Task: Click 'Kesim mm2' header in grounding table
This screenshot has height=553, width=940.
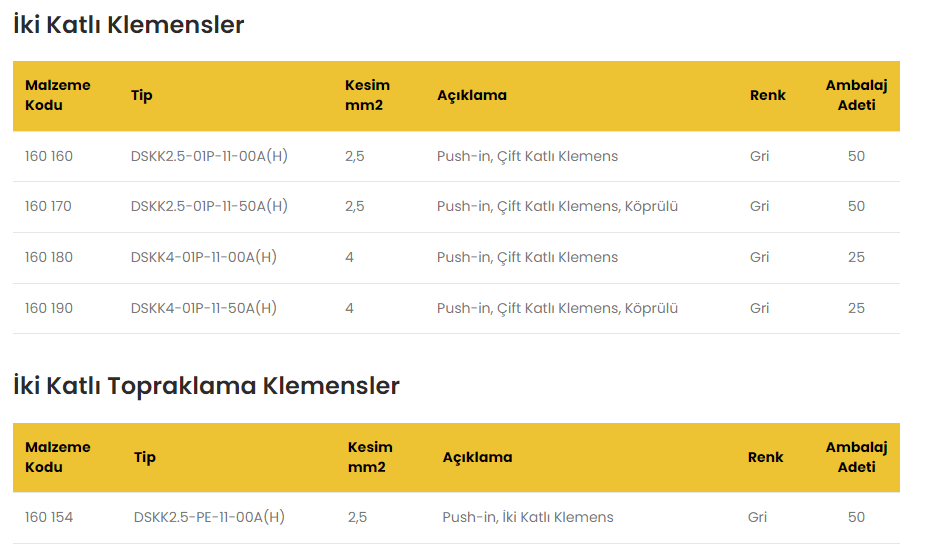Action: (370, 457)
